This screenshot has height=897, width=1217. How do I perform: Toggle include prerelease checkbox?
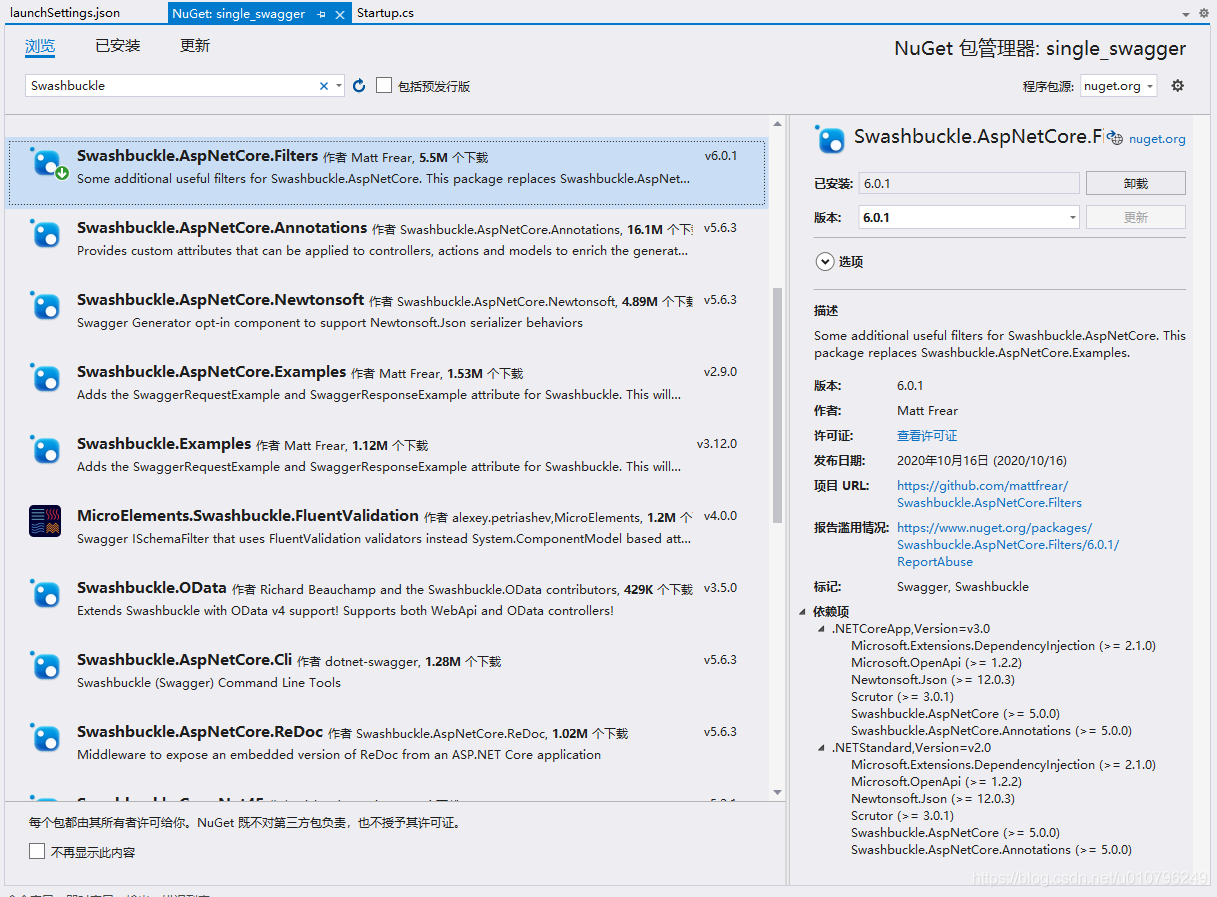click(384, 86)
